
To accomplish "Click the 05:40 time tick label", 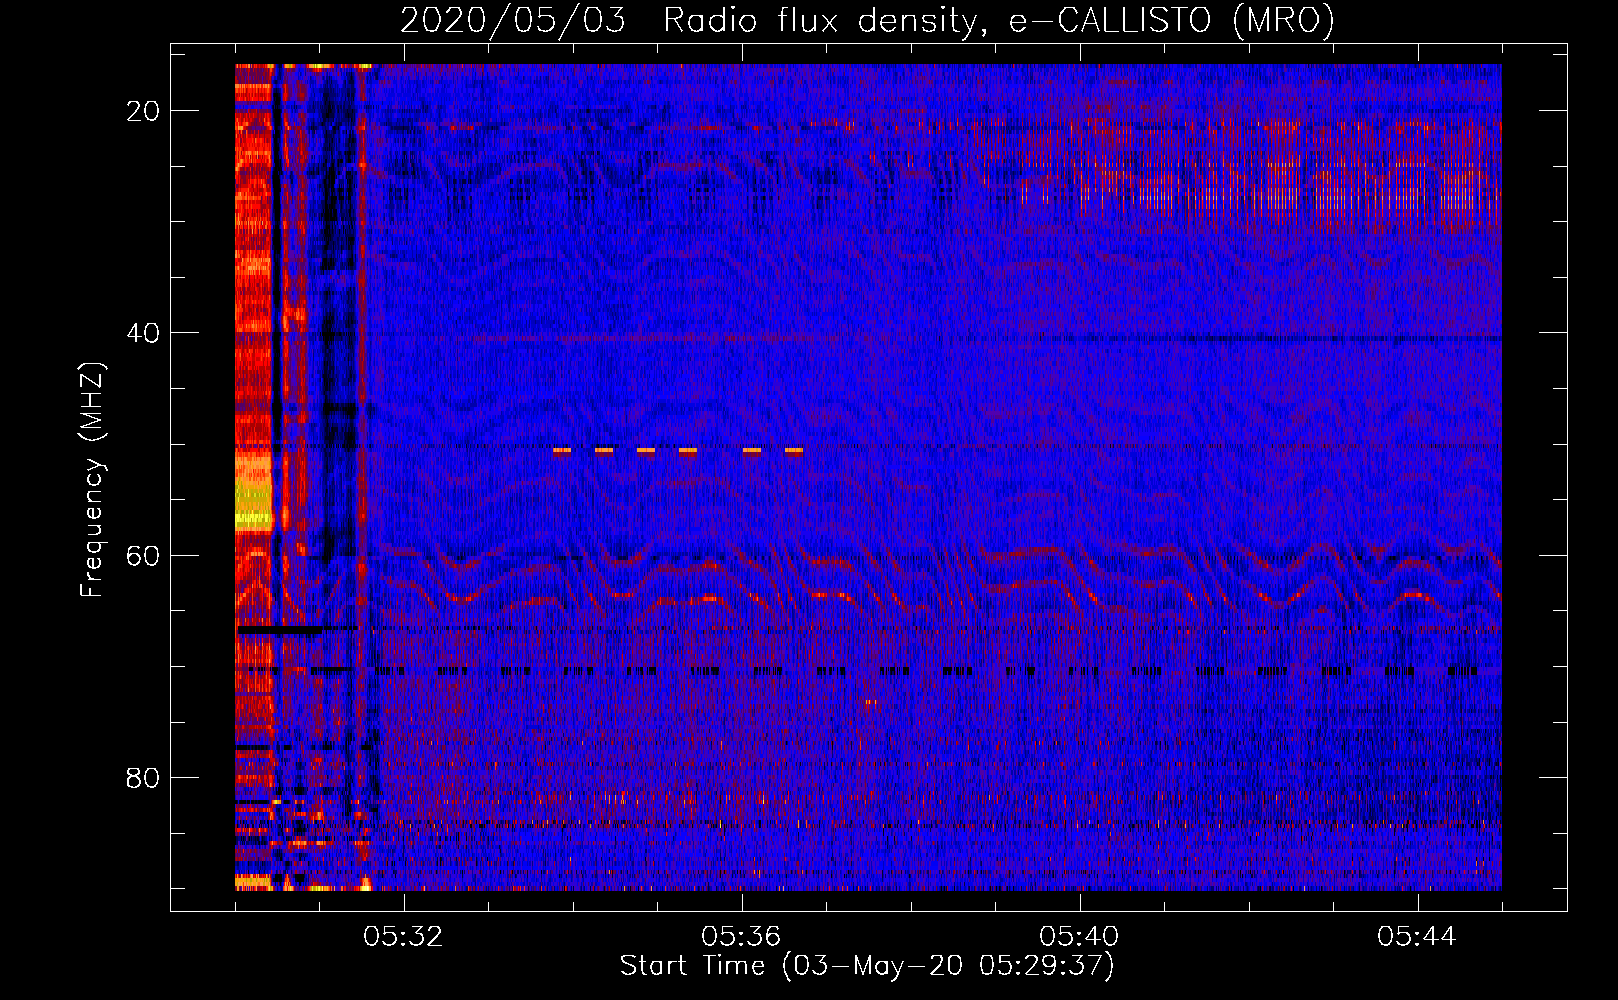I will tap(1079, 937).
